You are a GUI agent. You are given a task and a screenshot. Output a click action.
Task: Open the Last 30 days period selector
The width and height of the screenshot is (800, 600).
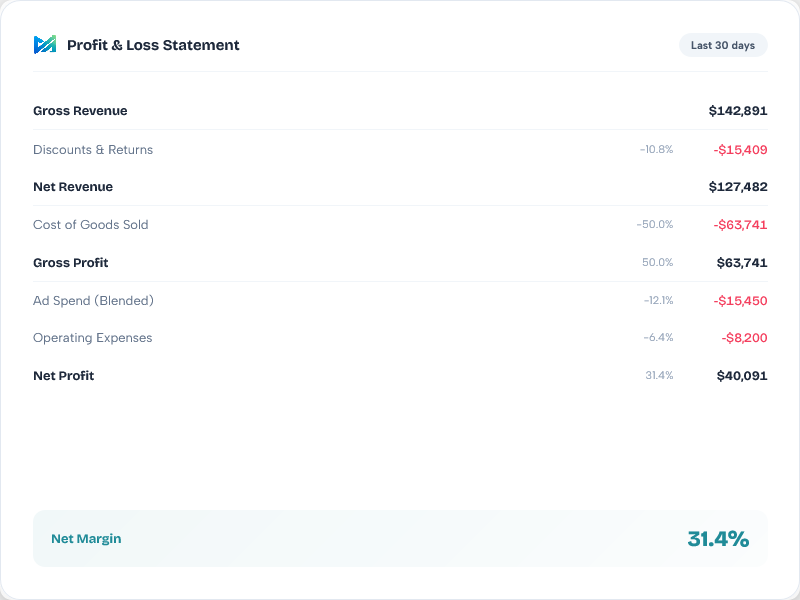pos(722,45)
